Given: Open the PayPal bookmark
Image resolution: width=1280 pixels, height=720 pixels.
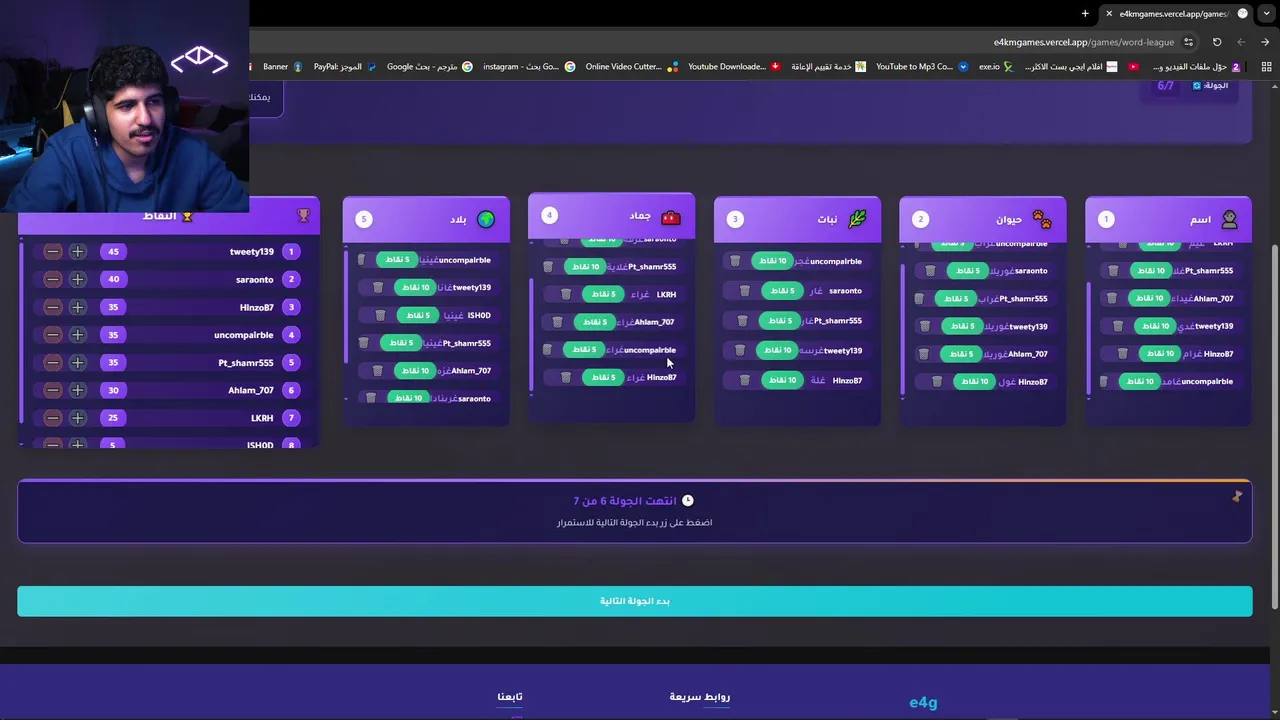Looking at the screenshot, I should tap(345, 67).
